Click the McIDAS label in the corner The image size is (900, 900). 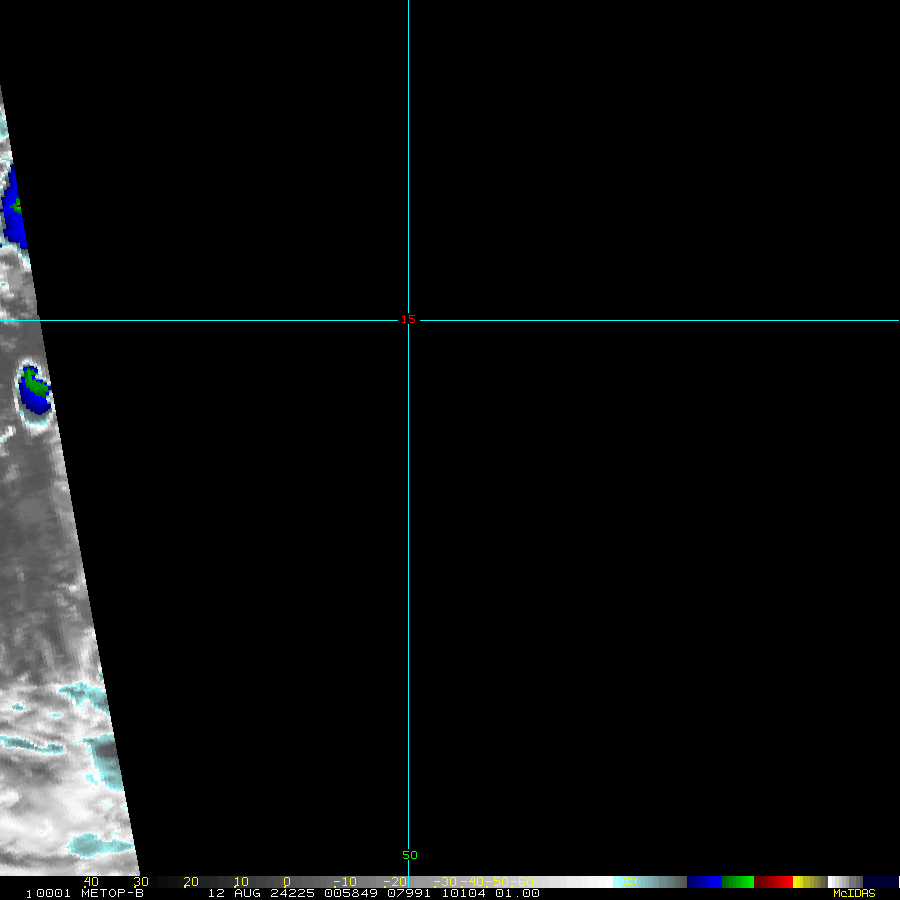pyautogui.click(x=854, y=893)
